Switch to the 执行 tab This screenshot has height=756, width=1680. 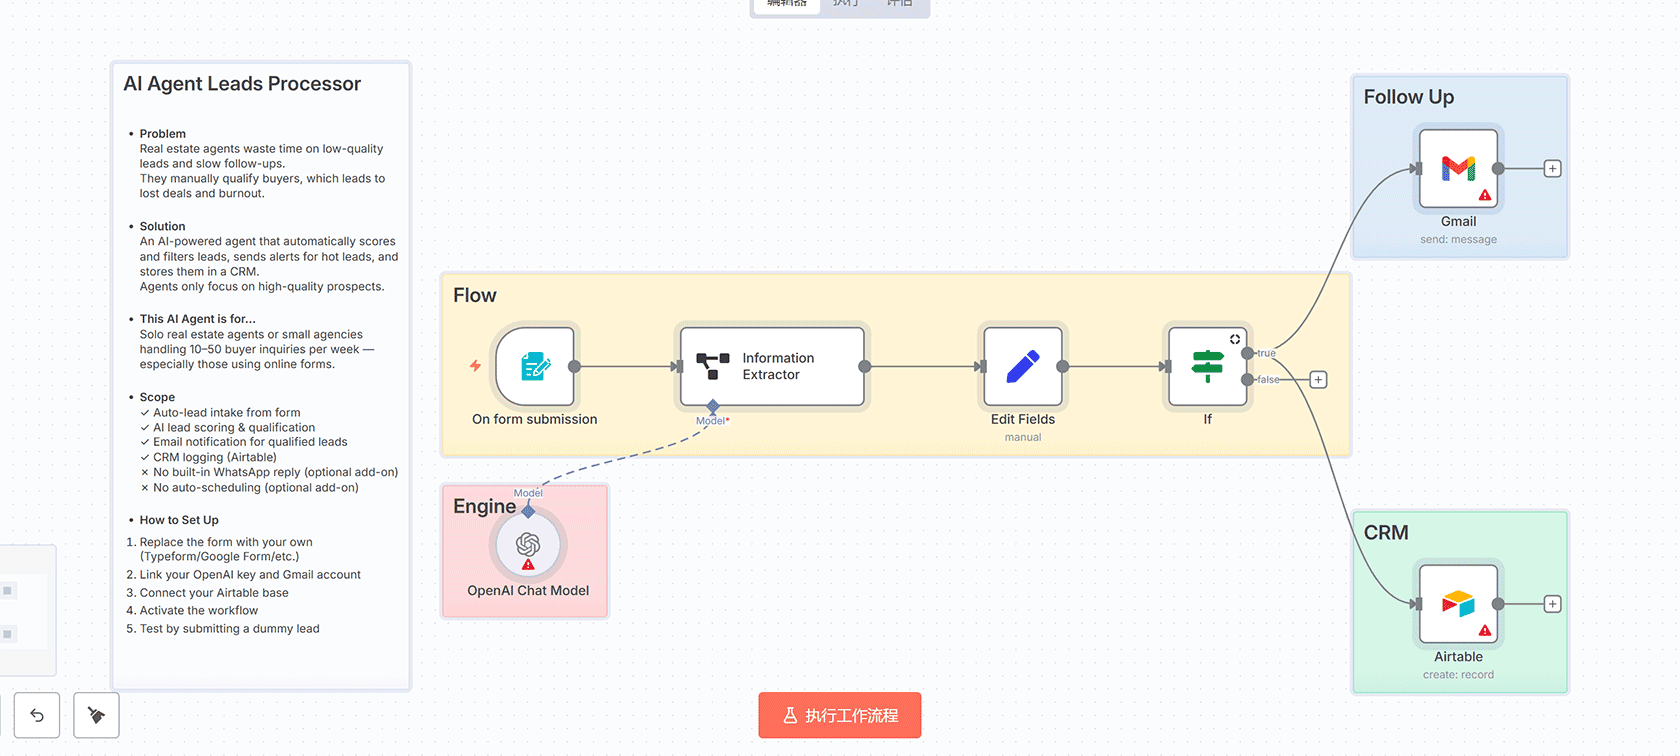(846, 4)
